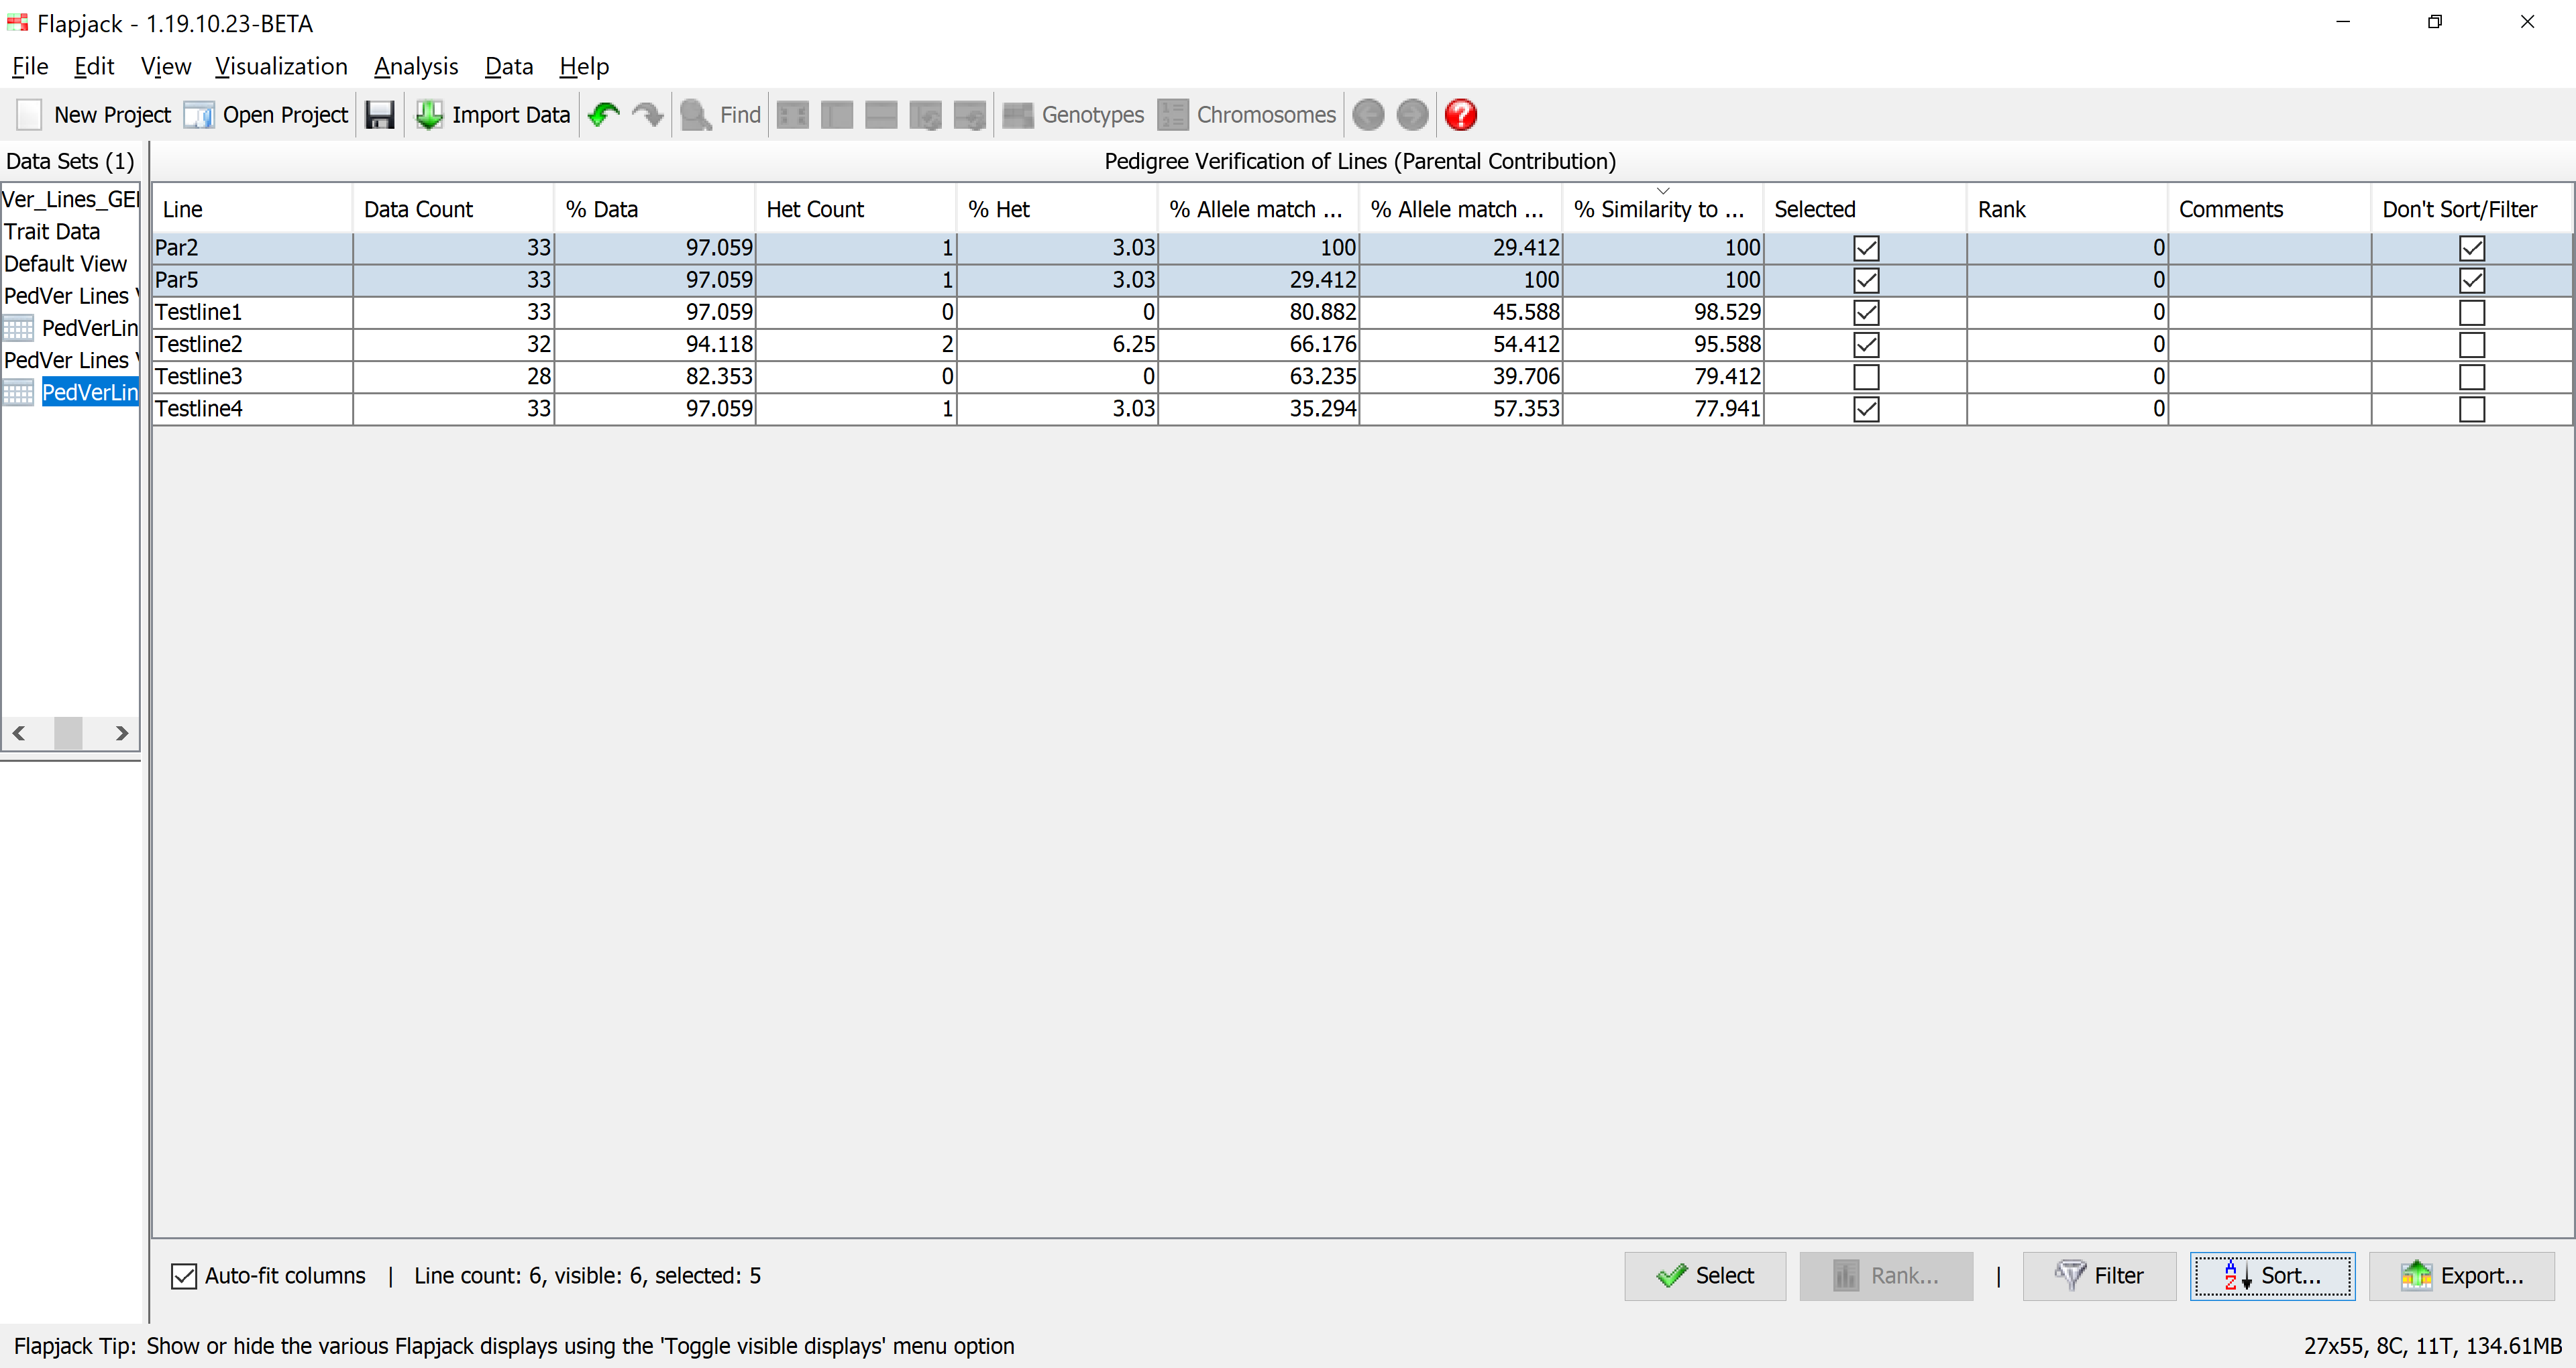Viewport: 2576px width, 1368px height.
Task: Click the first greyed layout icon after Find
Action: (x=793, y=115)
